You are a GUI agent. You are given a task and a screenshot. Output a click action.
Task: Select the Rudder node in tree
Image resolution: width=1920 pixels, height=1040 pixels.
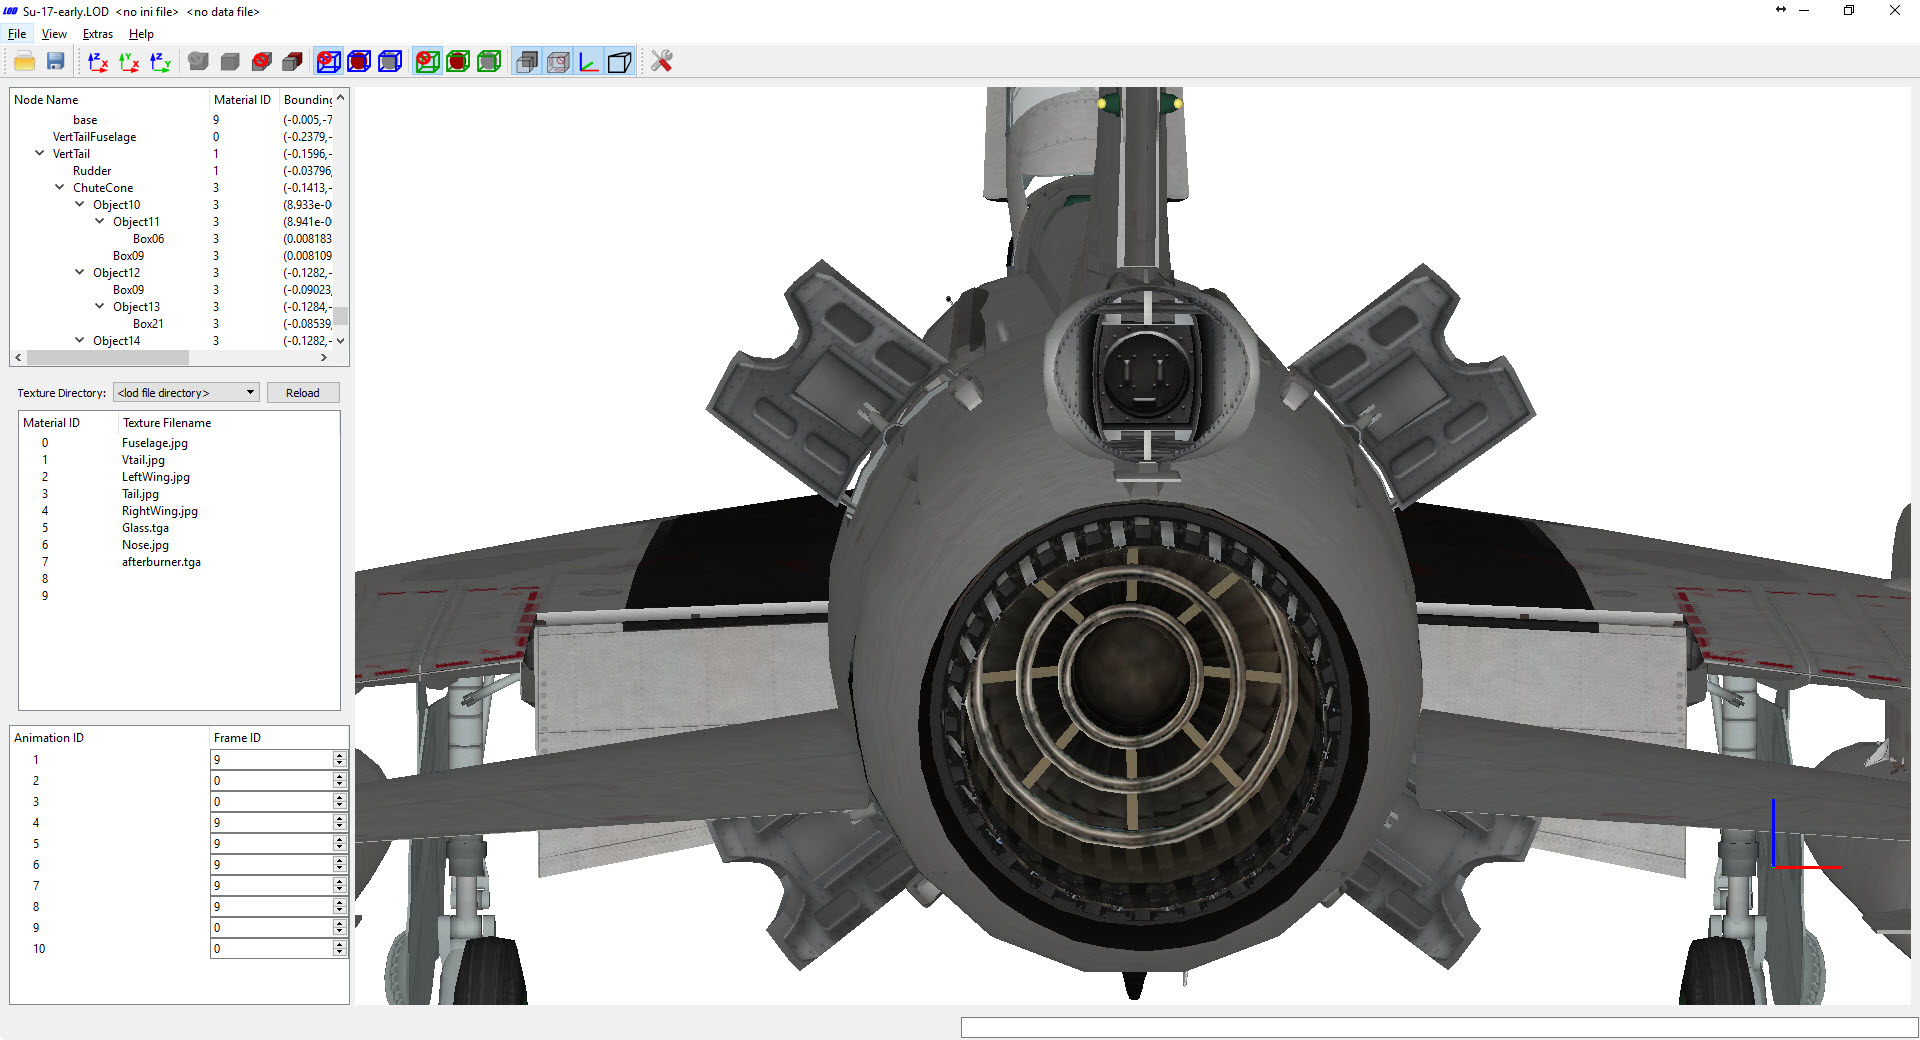click(x=92, y=171)
